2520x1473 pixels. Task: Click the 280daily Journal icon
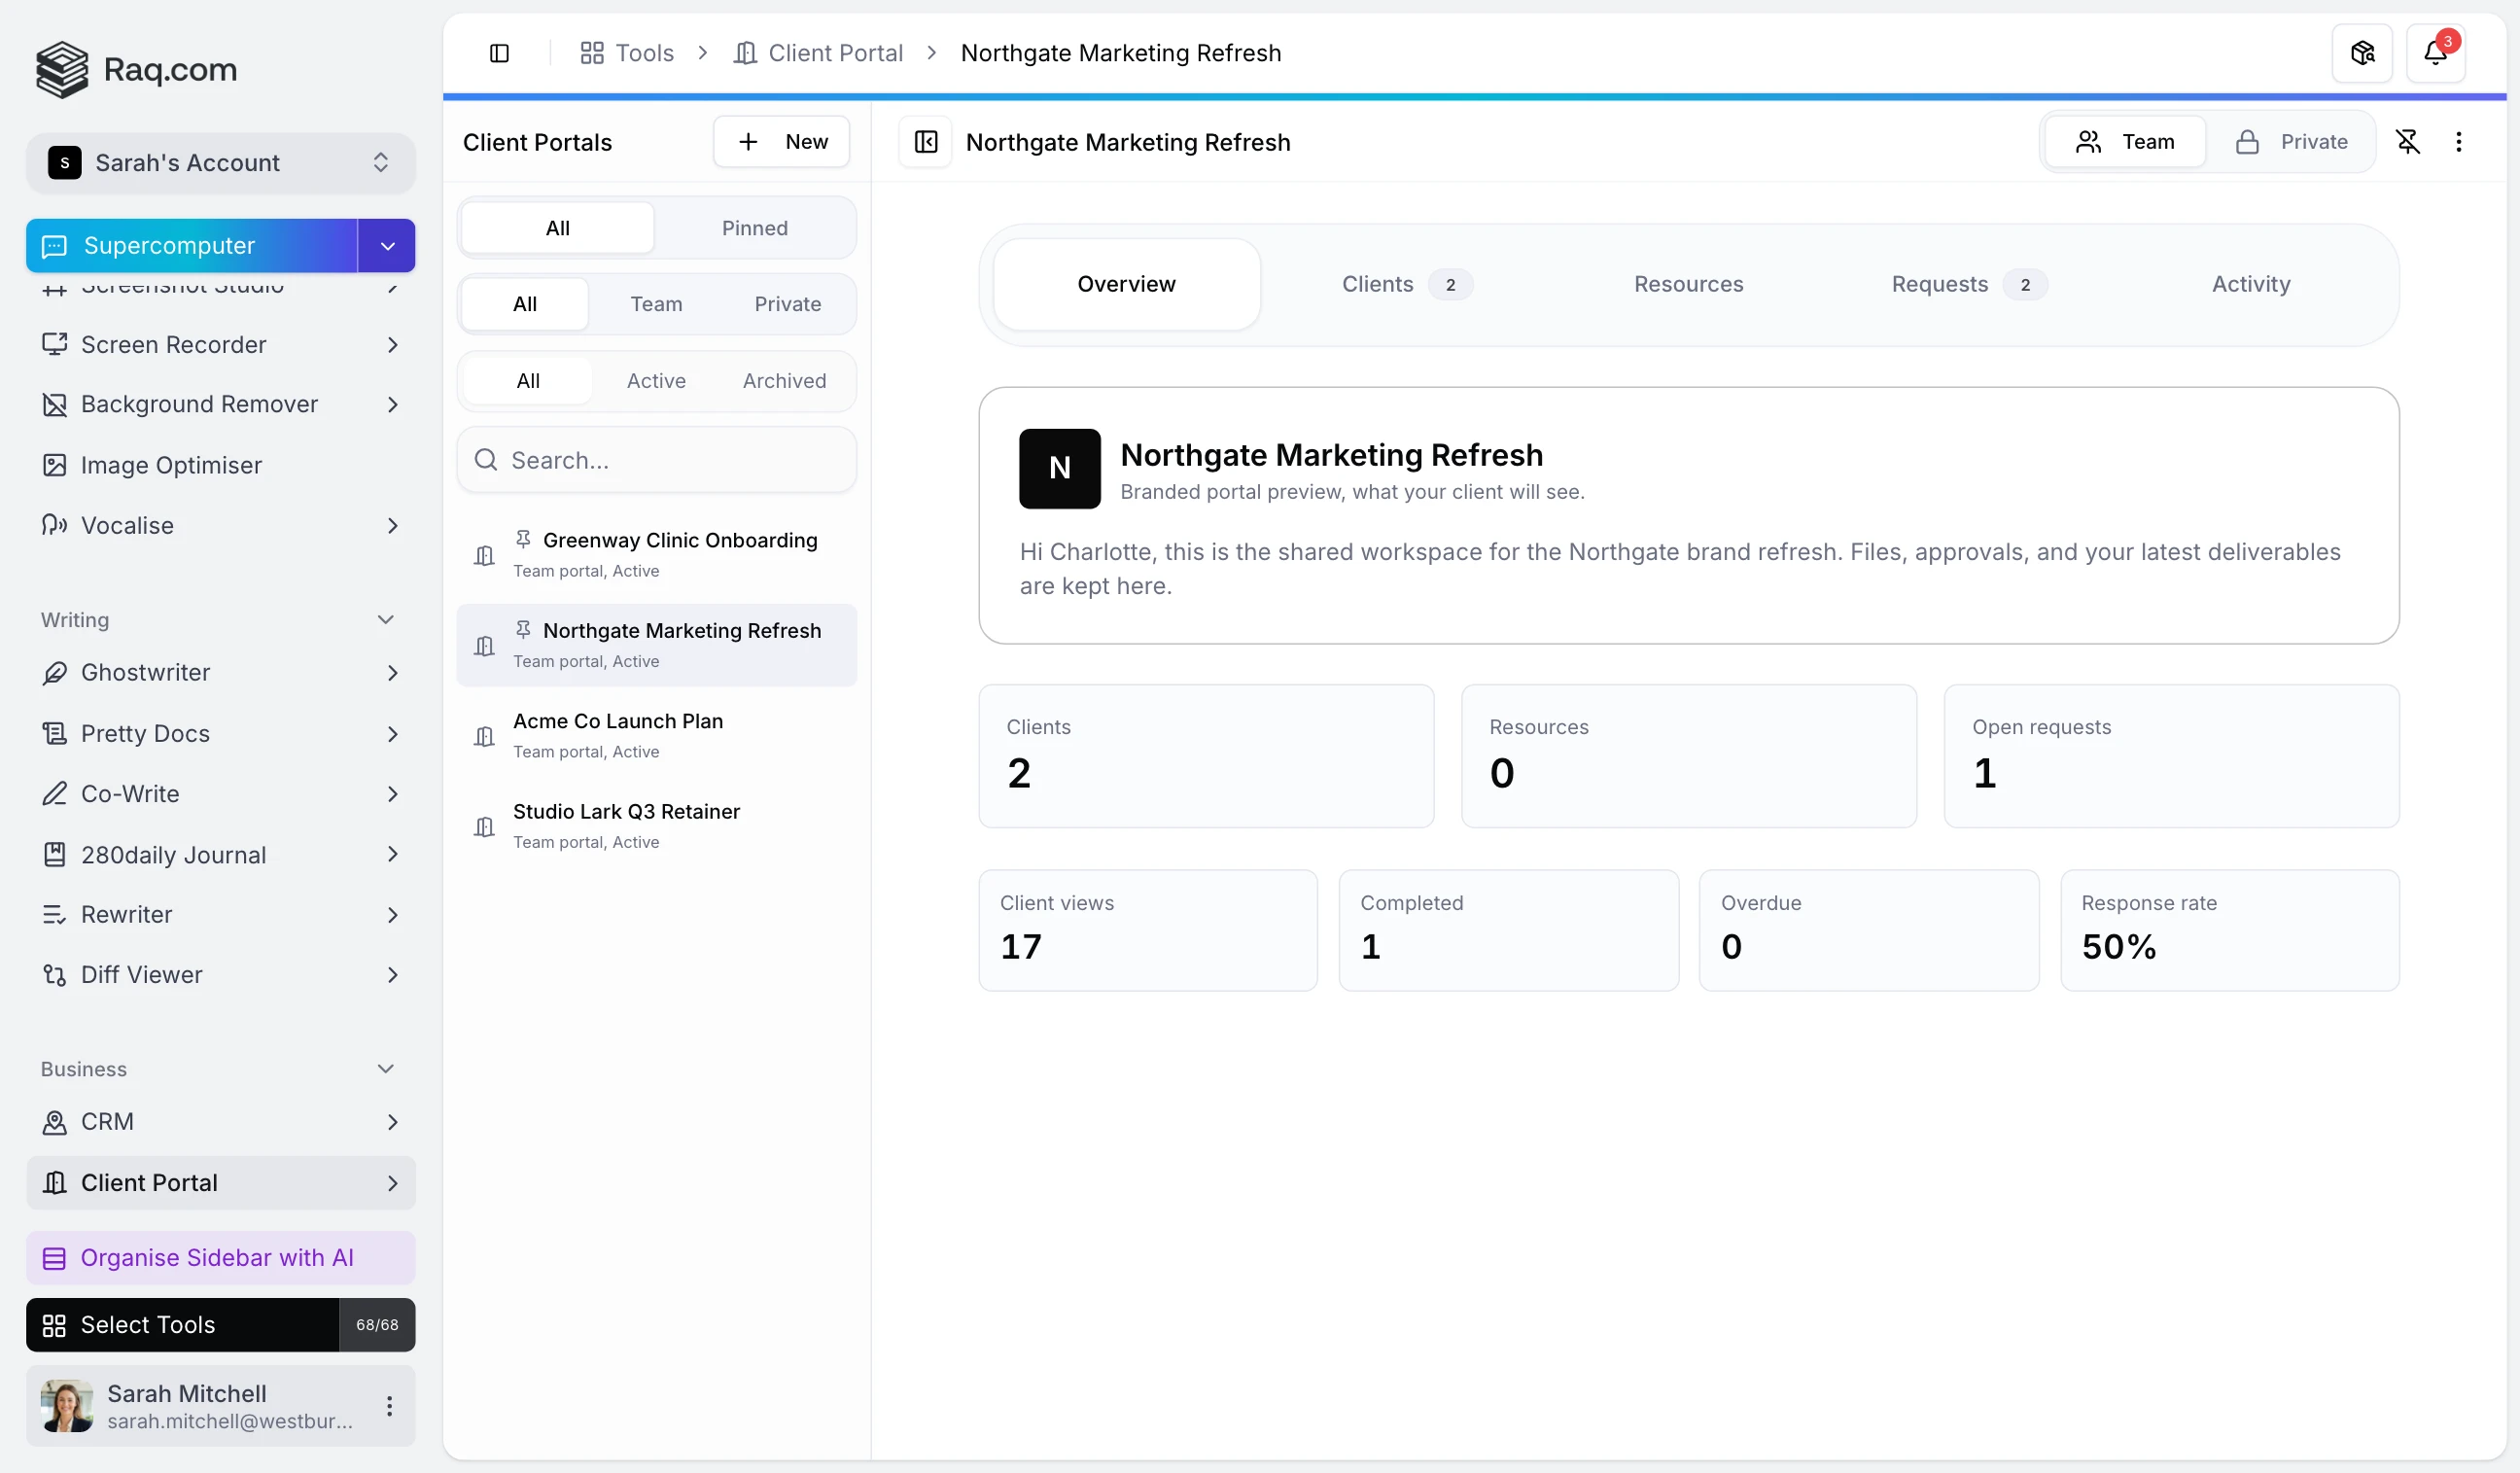(x=54, y=855)
